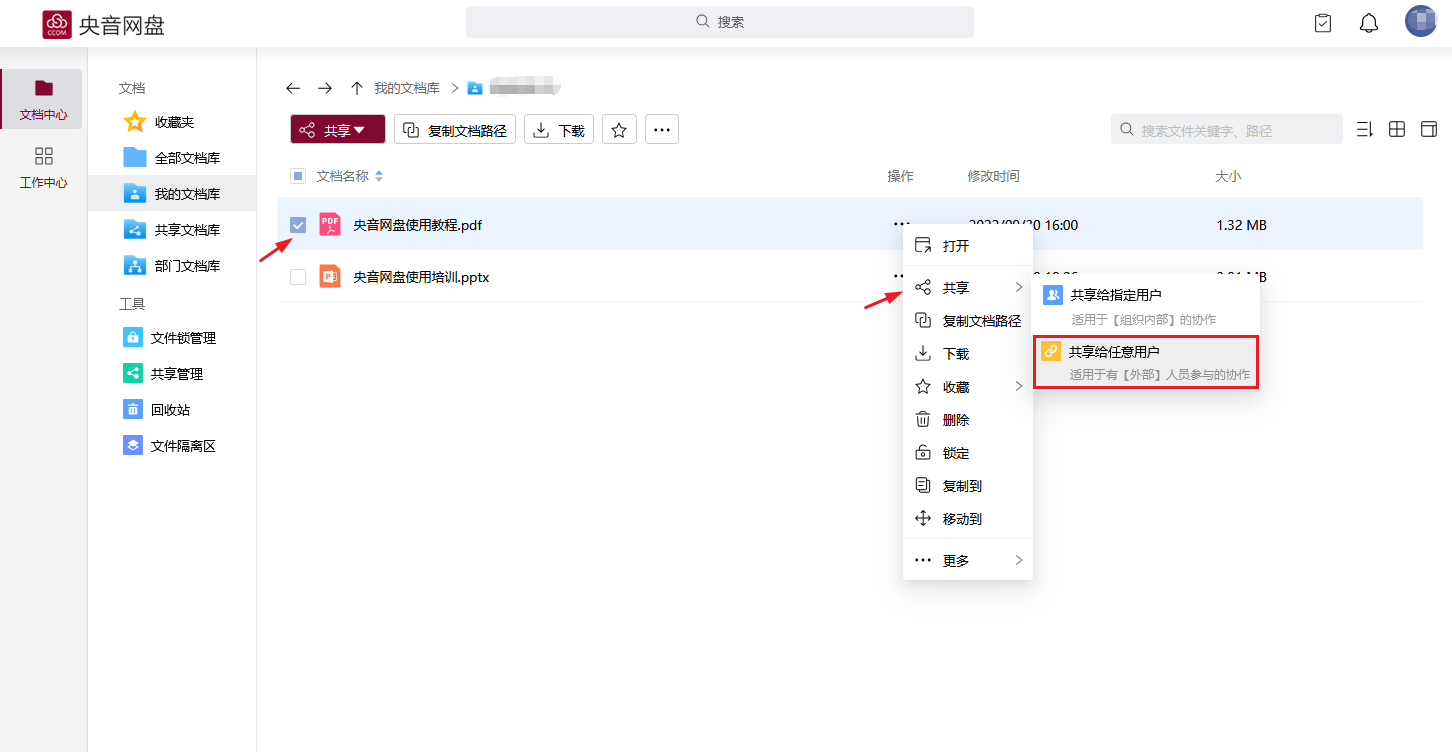Open the task clipboard icon in header
The height and width of the screenshot is (752, 1452).
point(1323,23)
